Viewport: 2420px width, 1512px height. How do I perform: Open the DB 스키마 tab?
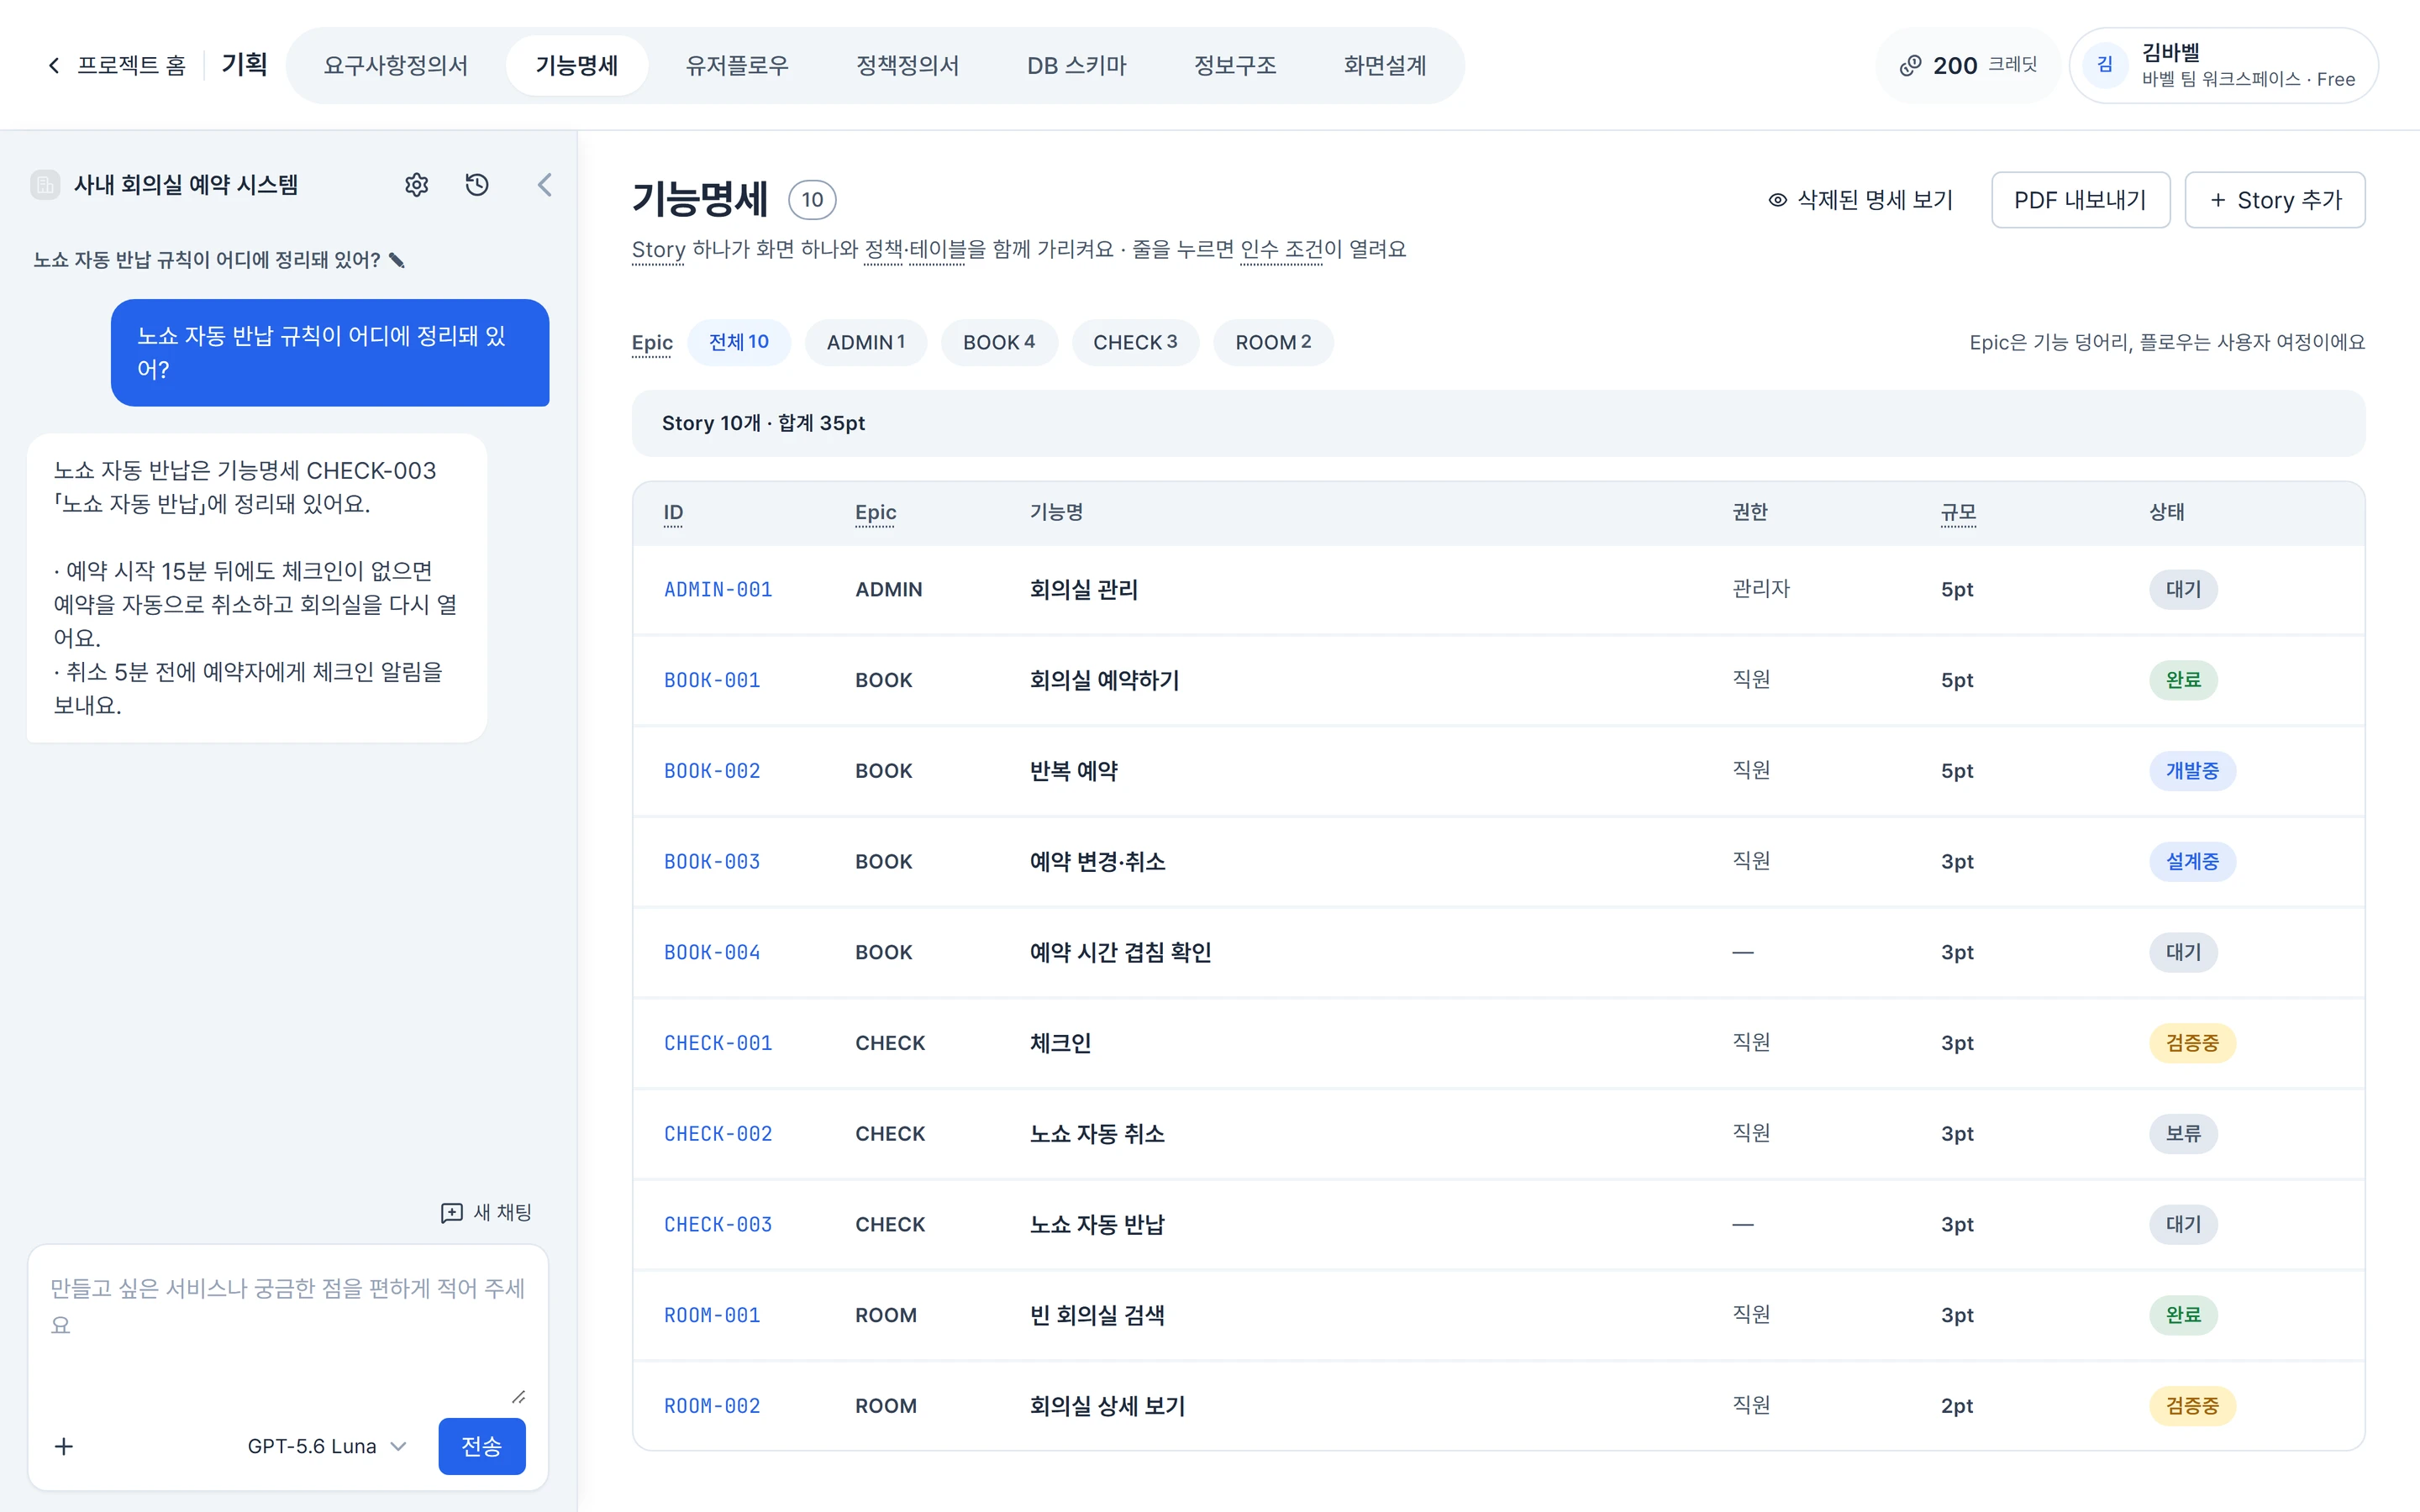coord(1077,66)
